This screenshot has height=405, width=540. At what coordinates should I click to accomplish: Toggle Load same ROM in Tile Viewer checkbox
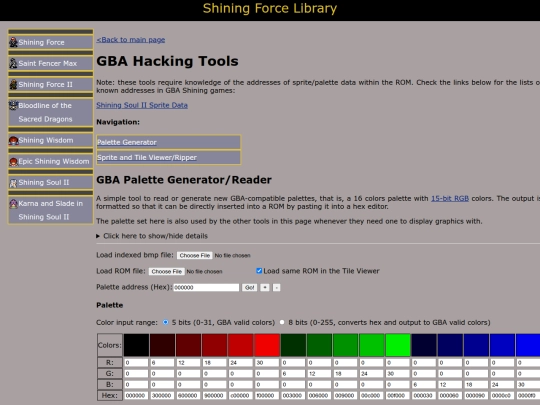coord(259,271)
